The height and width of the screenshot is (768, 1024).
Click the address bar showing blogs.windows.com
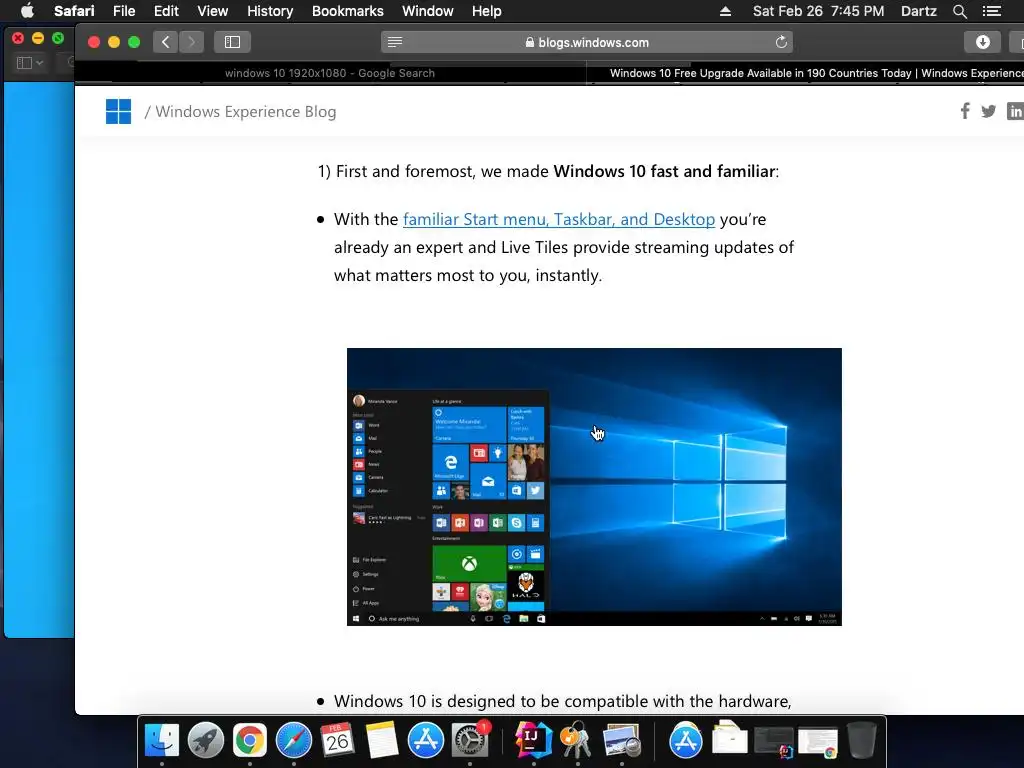point(586,42)
